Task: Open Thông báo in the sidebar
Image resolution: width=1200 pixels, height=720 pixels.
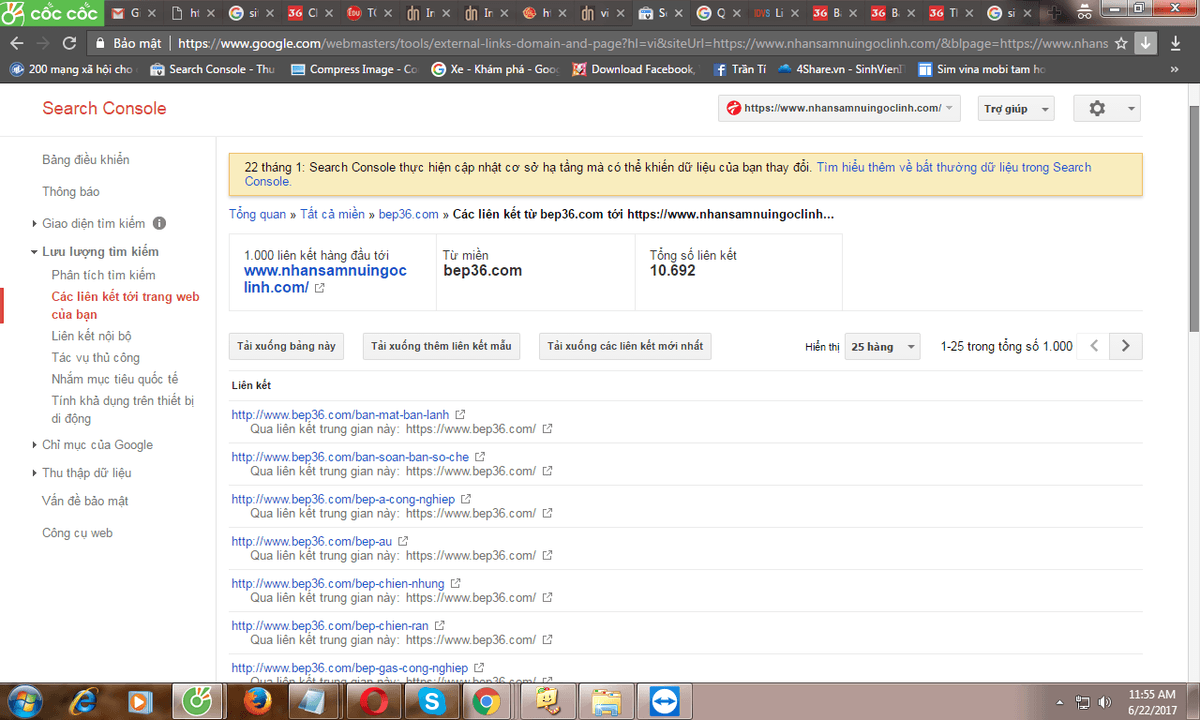Action: 71,192
